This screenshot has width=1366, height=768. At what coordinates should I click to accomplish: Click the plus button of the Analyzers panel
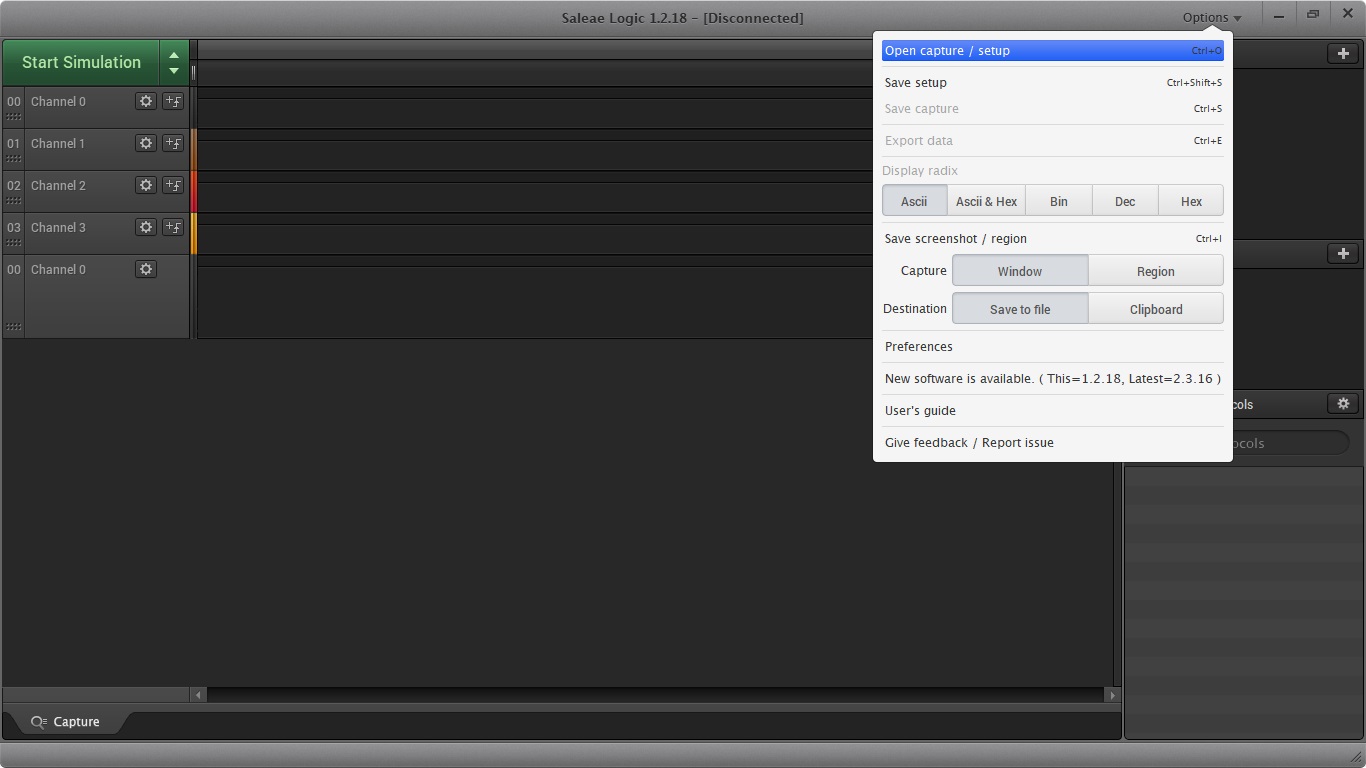[1343, 253]
